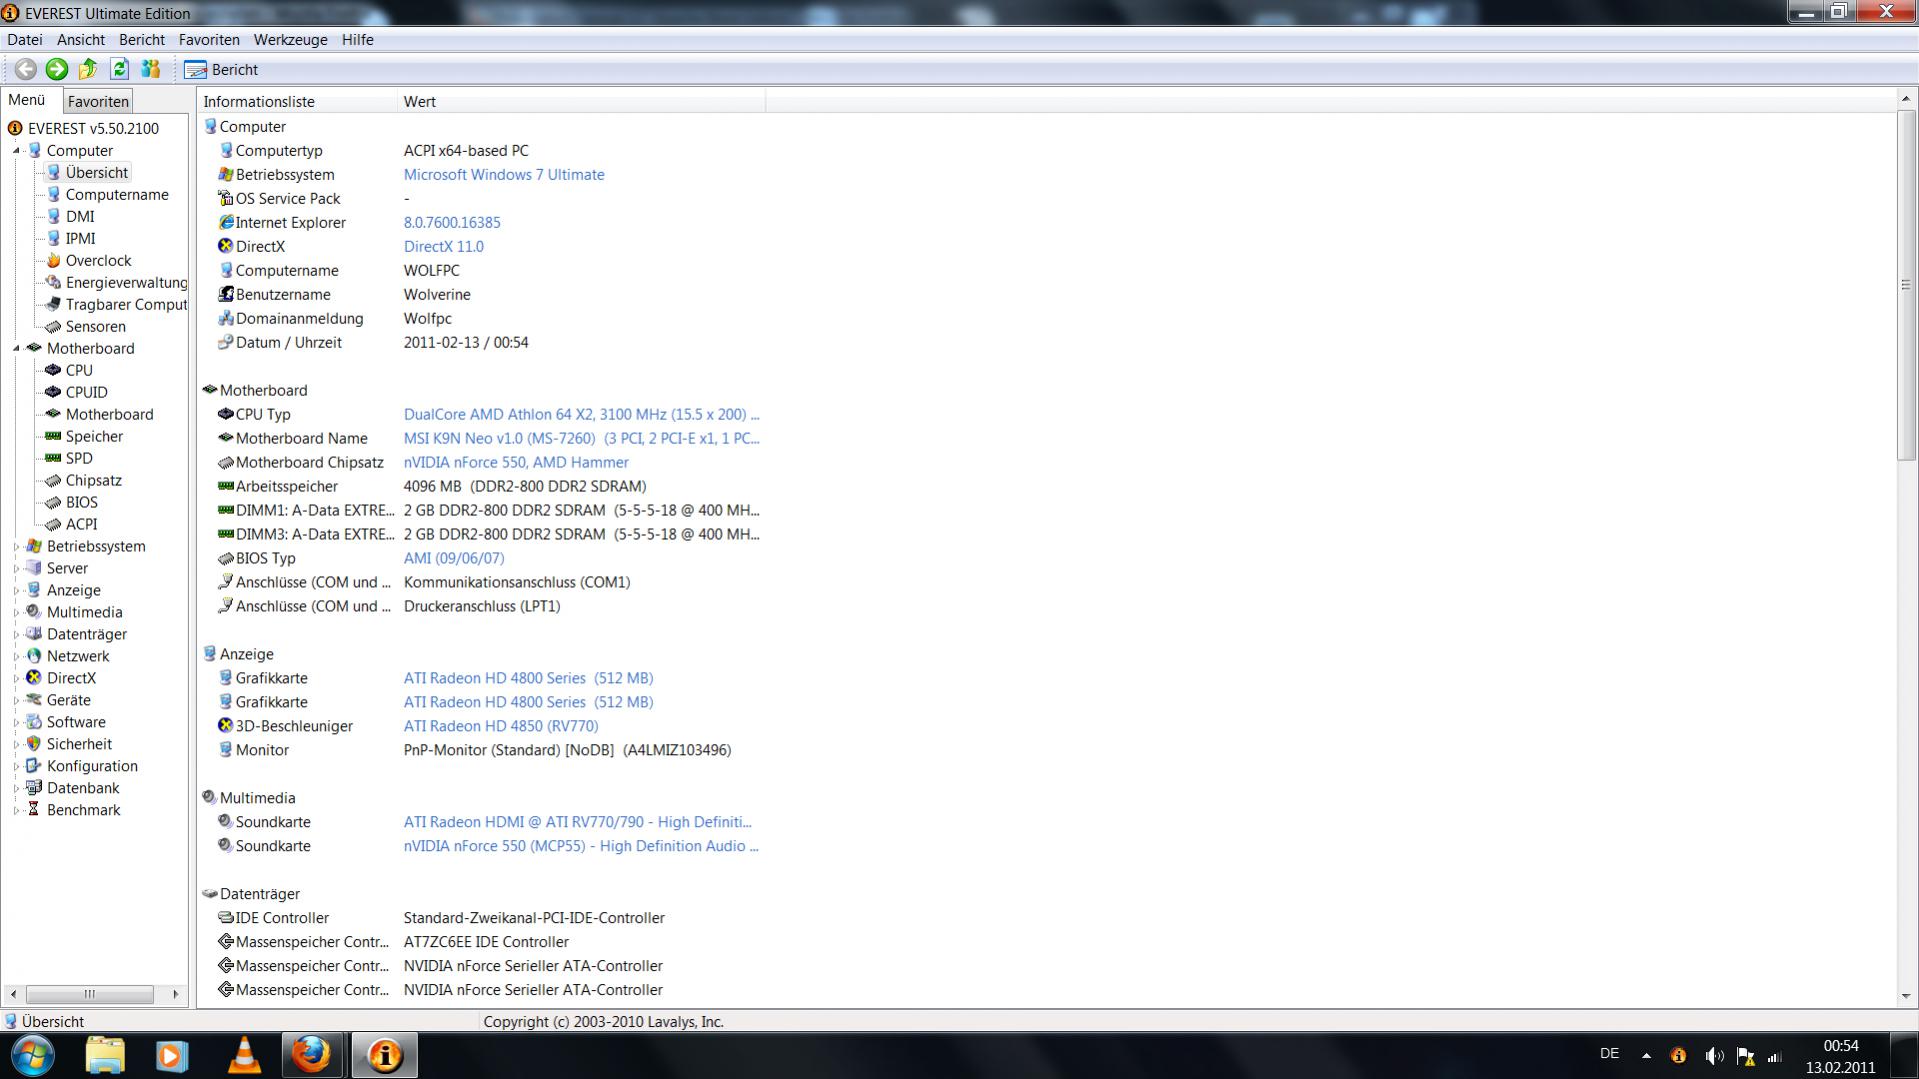Click the CPUID chip icon

coord(53,392)
